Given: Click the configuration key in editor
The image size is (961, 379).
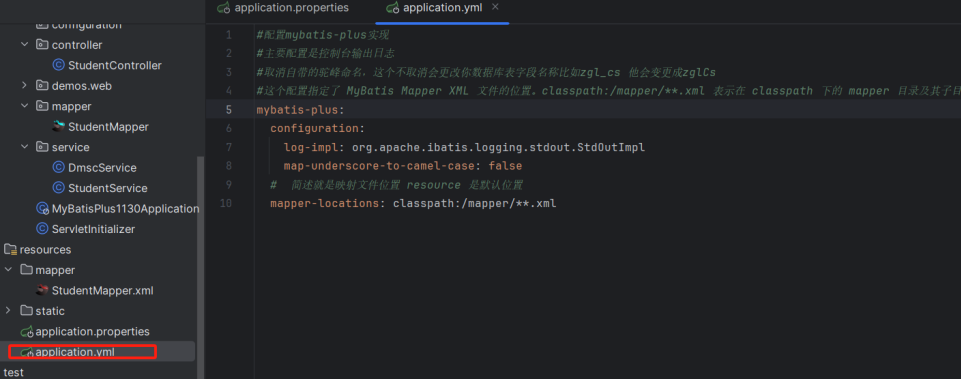Looking at the screenshot, I should pos(314,129).
